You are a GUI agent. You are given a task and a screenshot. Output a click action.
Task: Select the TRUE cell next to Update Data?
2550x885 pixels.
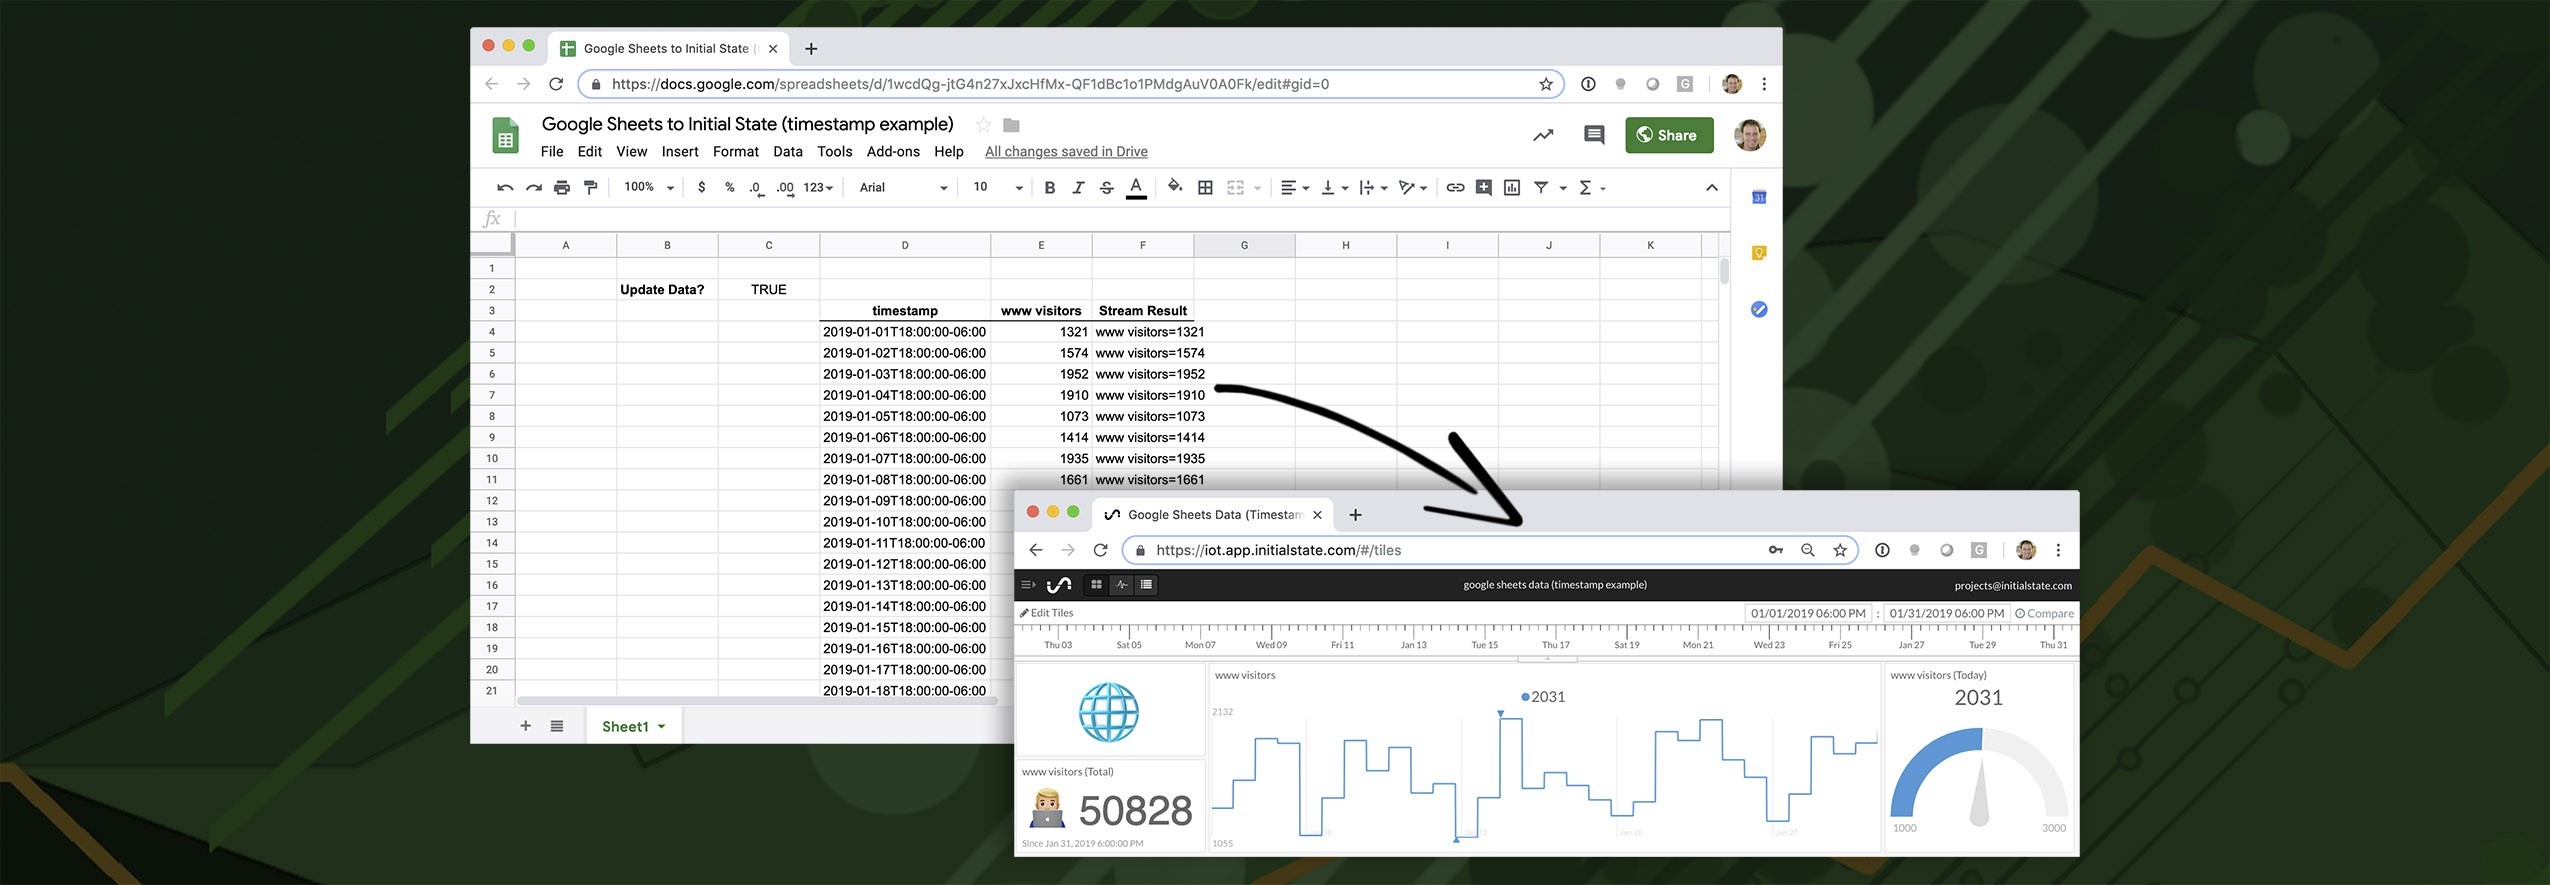click(768, 290)
